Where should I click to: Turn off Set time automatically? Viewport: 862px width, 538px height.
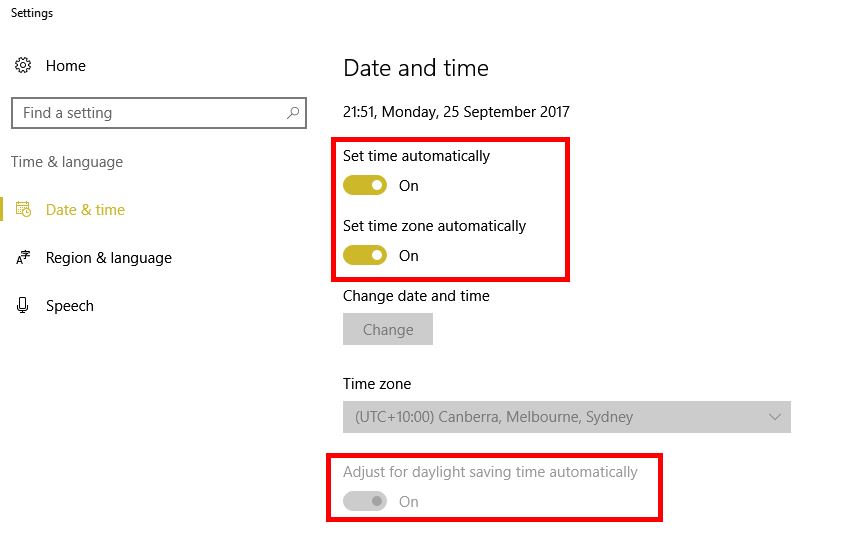365,186
